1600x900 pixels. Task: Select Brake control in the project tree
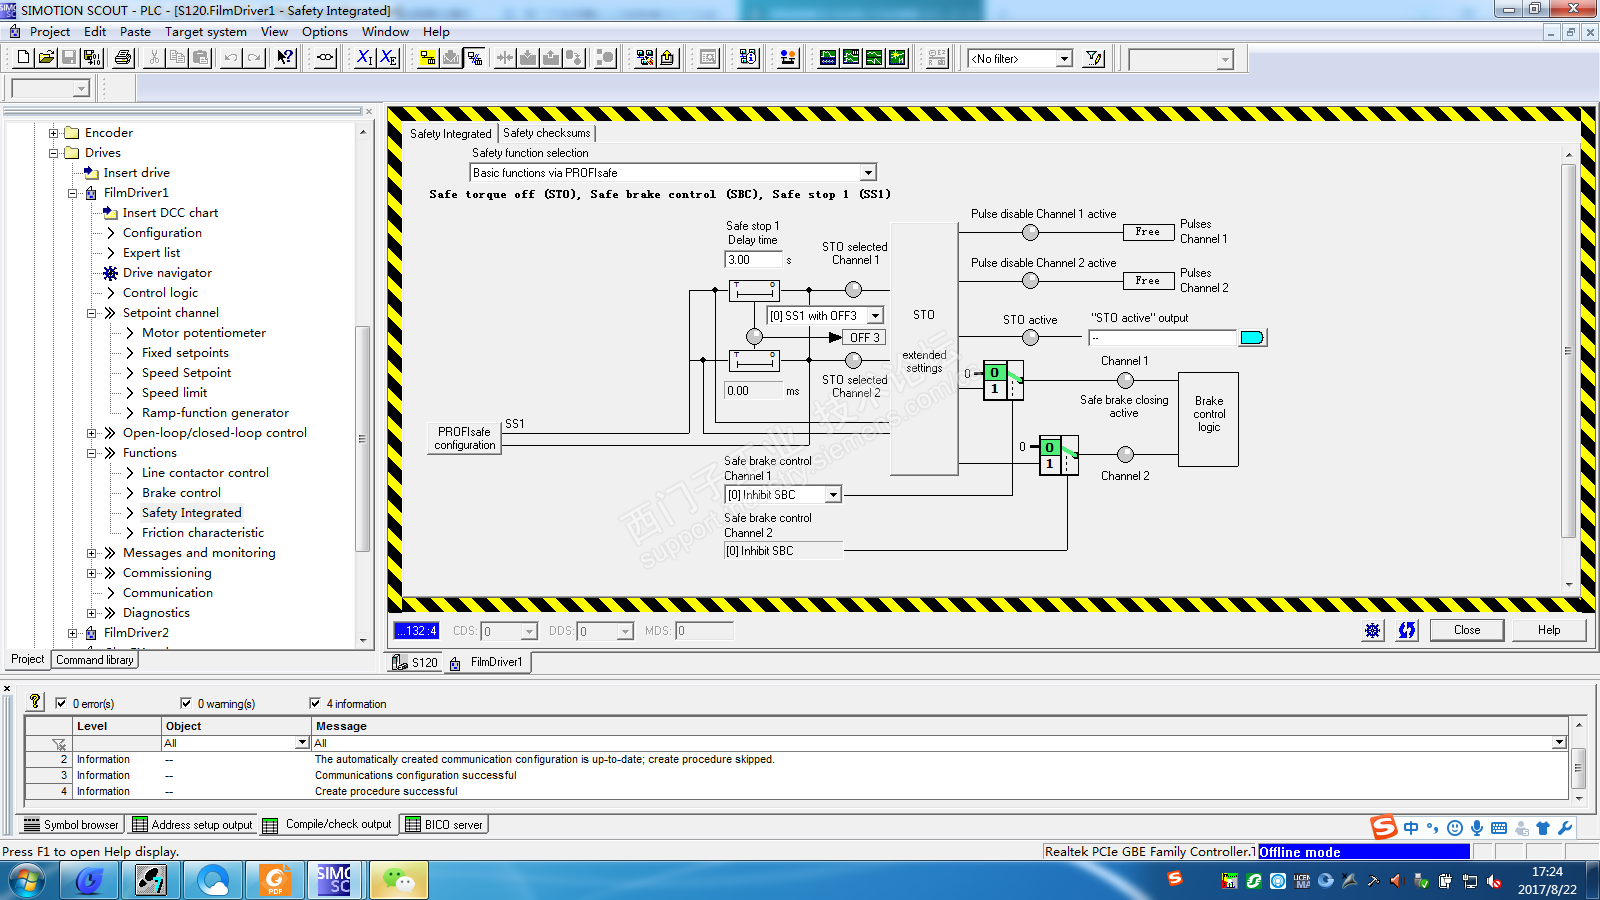181,493
